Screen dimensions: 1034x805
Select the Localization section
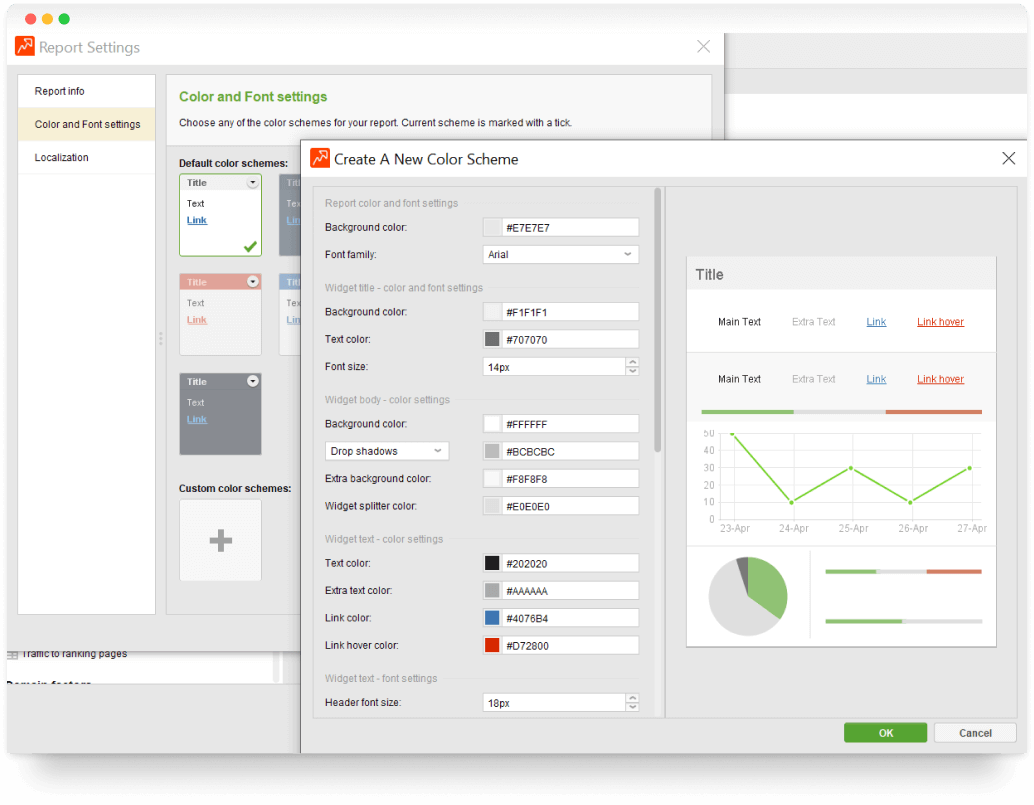[86, 157]
